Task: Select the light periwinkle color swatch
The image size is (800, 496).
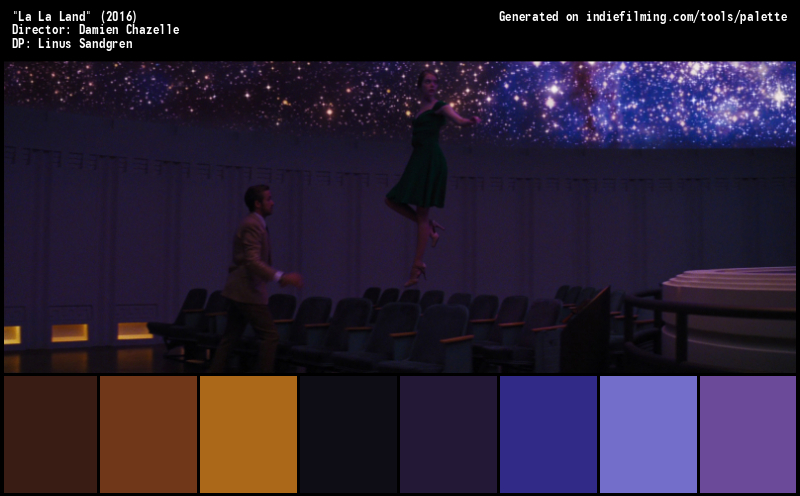Action: click(x=648, y=434)
